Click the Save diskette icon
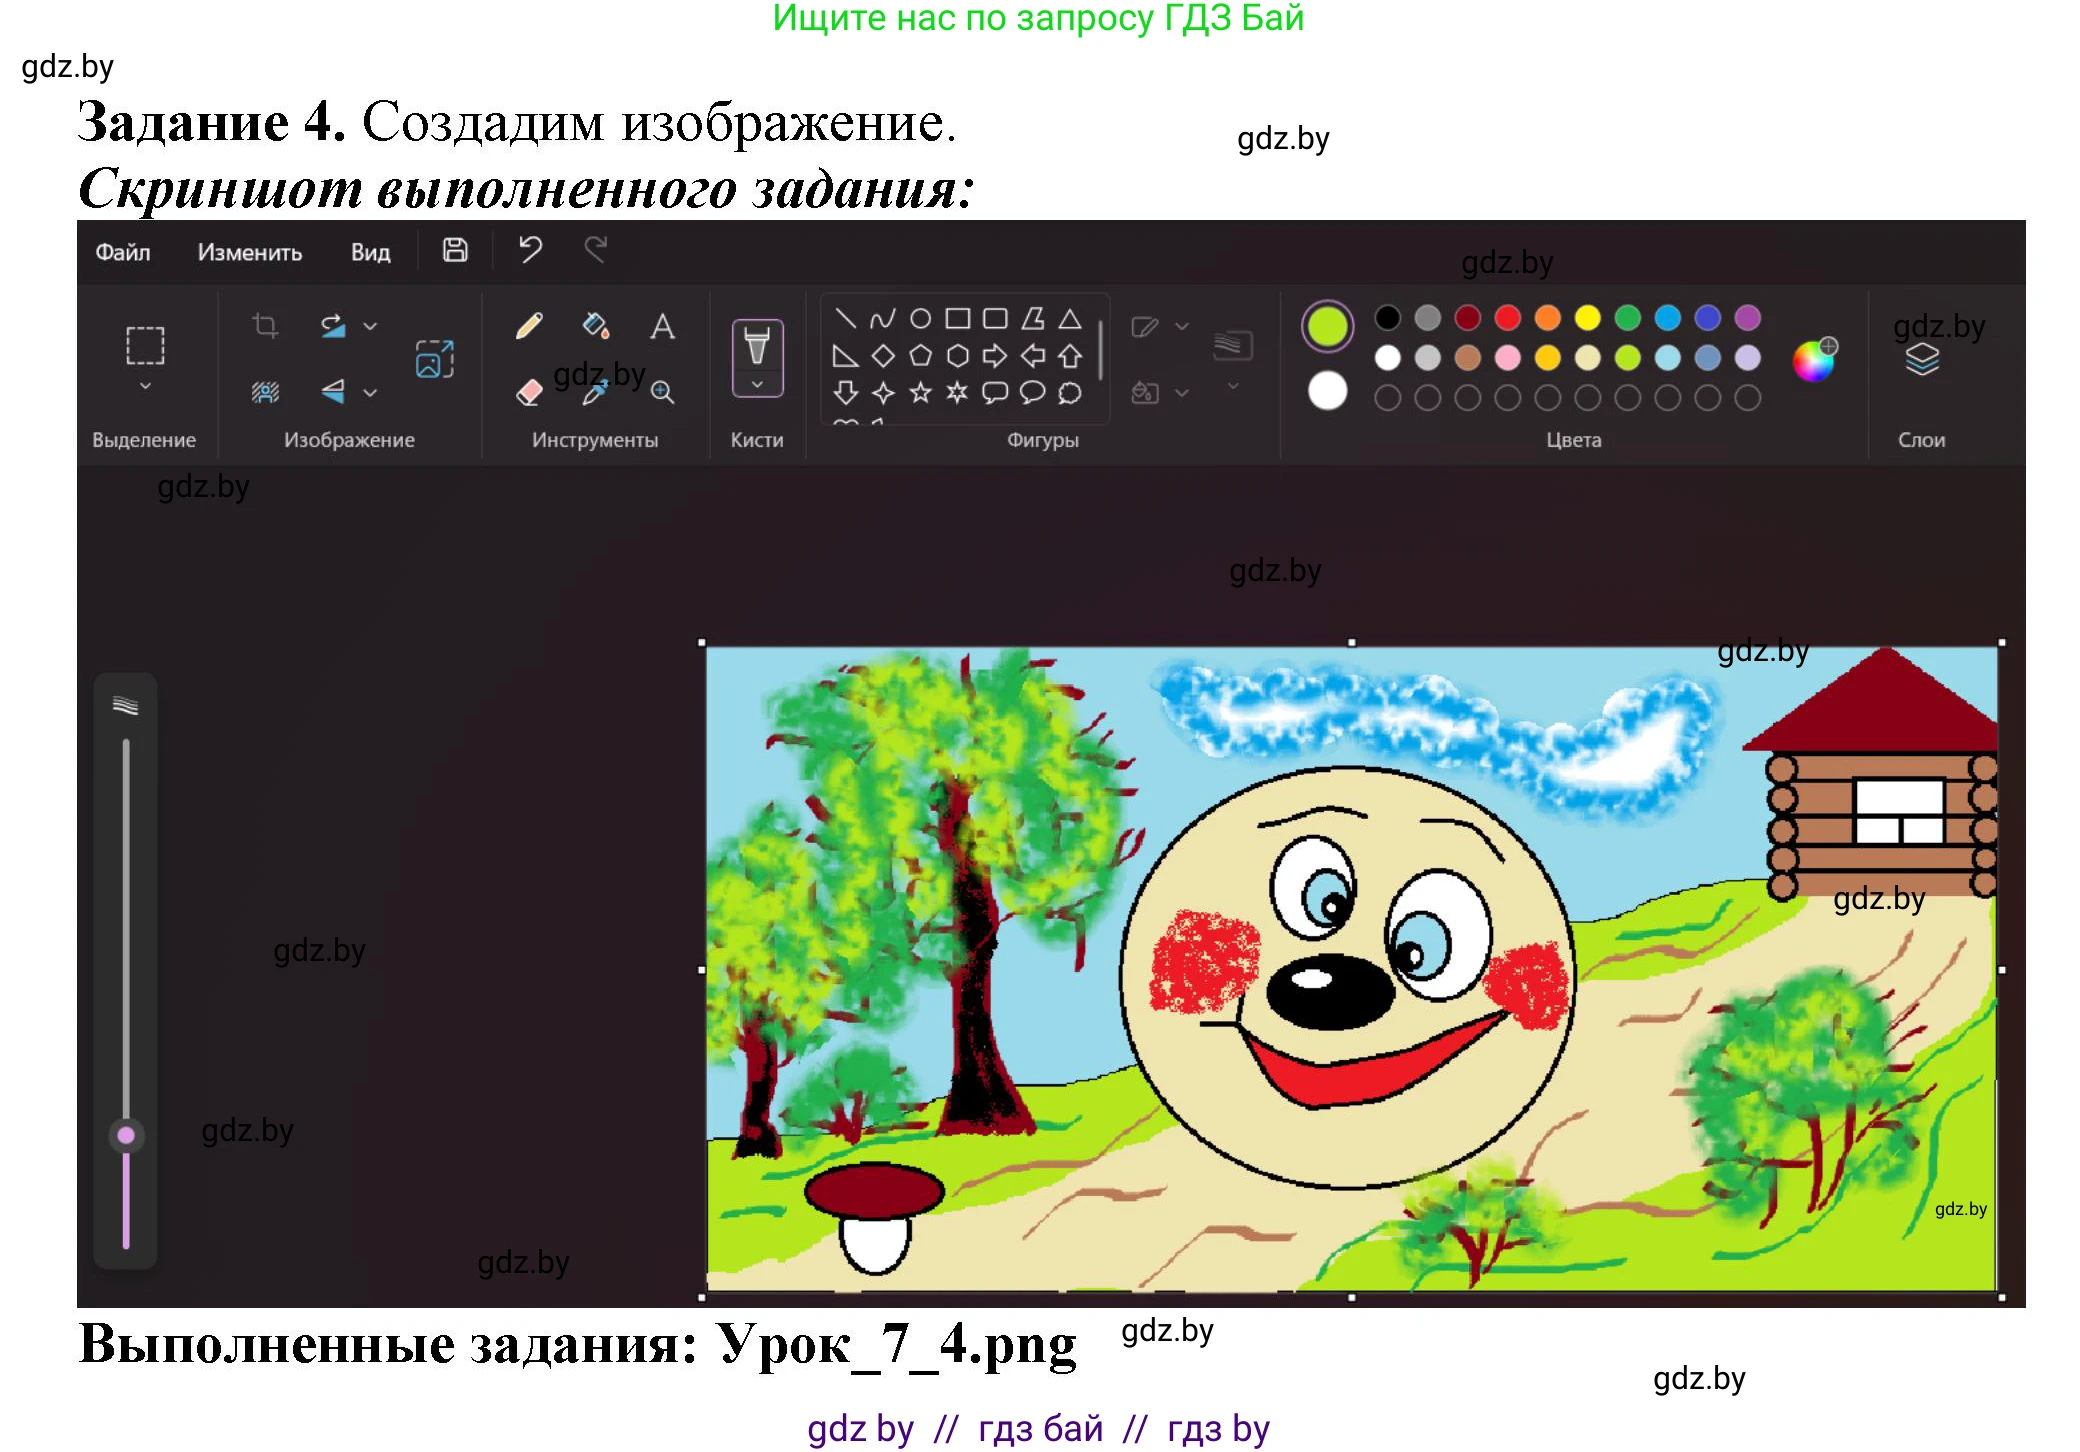Viewport: 2080px width, 1452px height. click(455, 250)
